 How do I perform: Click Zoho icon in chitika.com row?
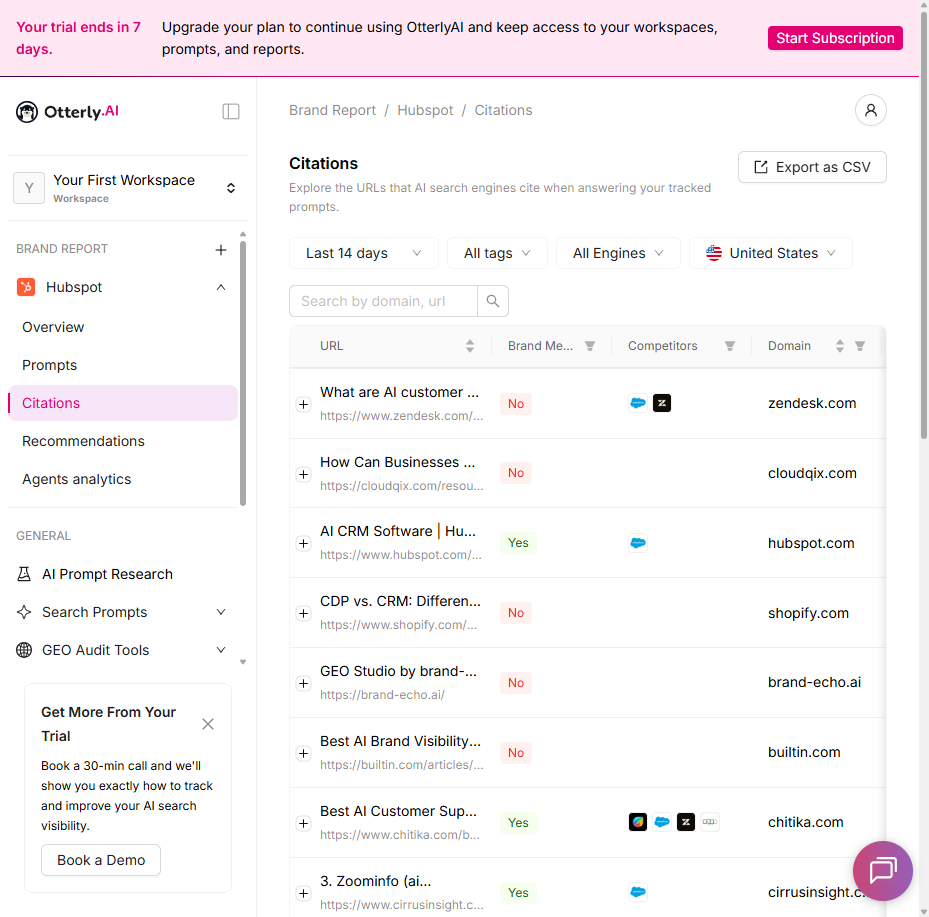click(x=710, y=822)
